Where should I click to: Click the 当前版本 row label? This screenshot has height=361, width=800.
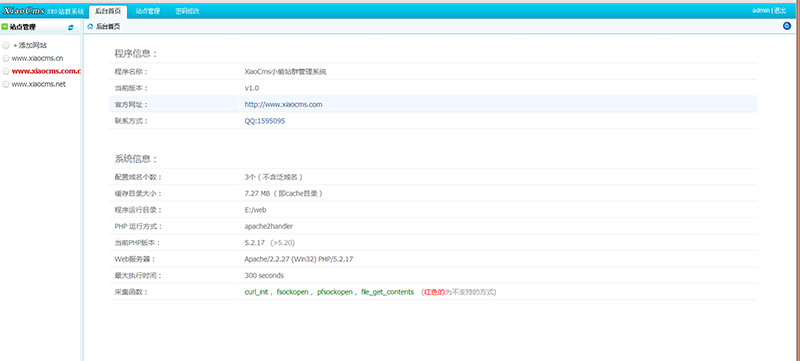[x=131, y=88]
